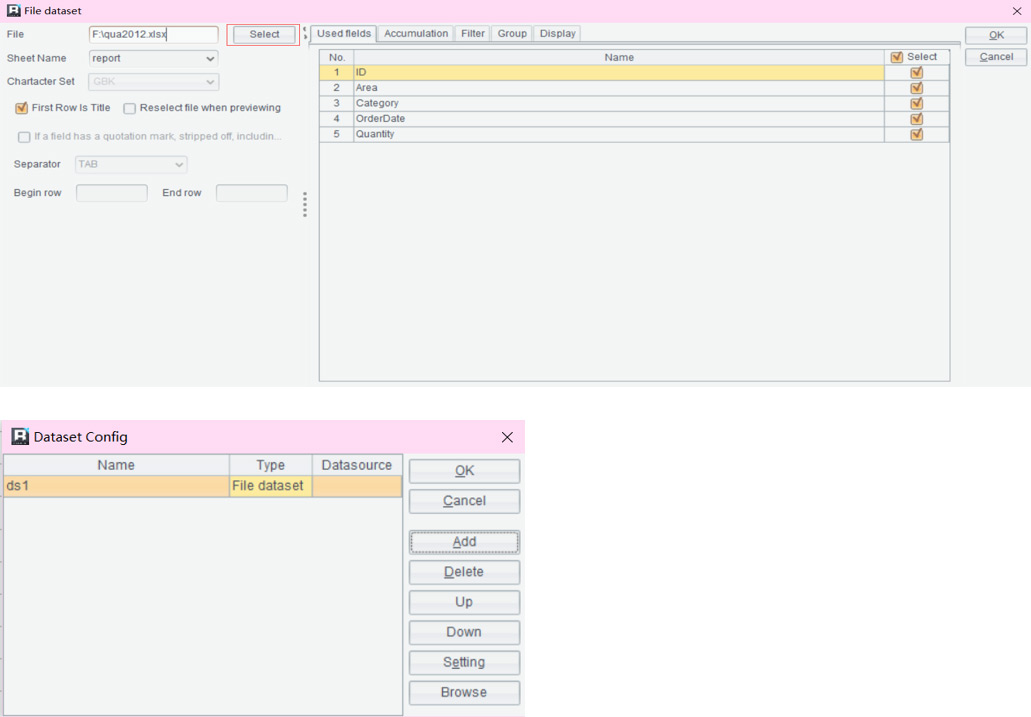Click the Name column header in fields table
The height and width of the screenshot is (717, 1031).
pyautogui.click(x=619, y=57)
